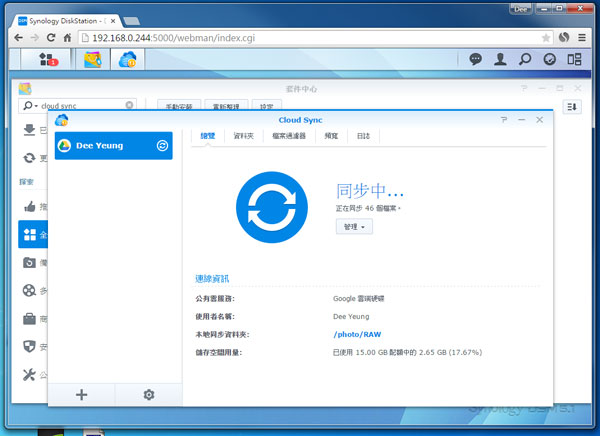Open Cloud Sync settings gear icon
The height and width of the screenshot is (436, 600).
pyautogui.click(x=148, y=395)
